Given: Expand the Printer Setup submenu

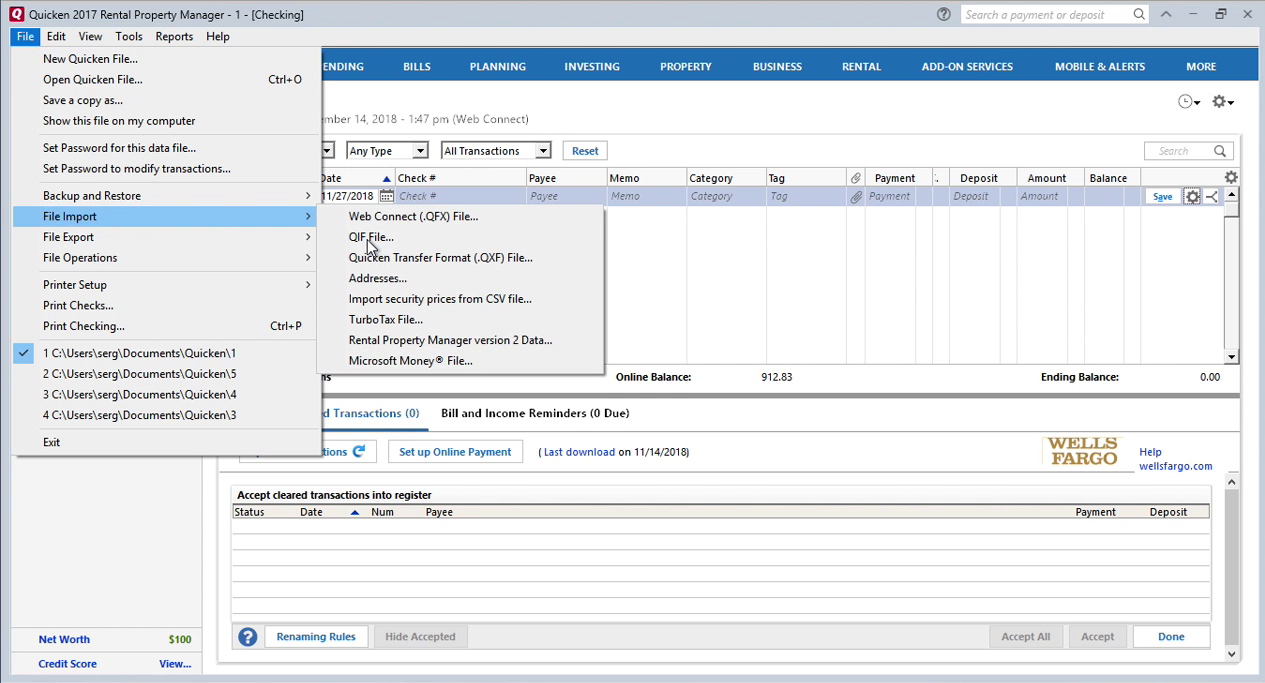Looking at the screenshot, I should 166,285.
